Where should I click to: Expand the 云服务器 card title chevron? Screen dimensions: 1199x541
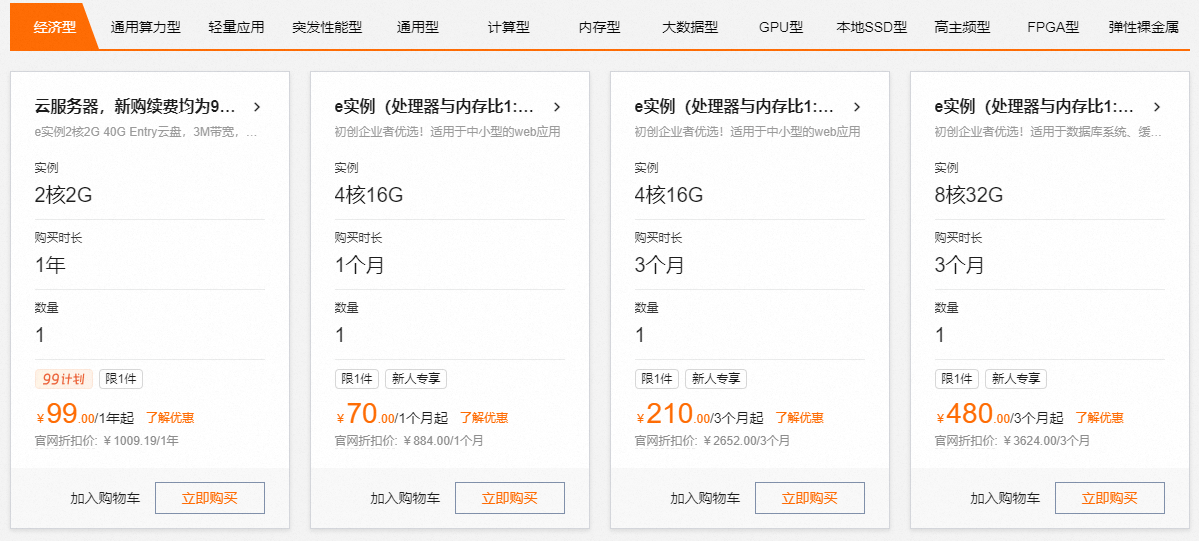click(257, 107)
